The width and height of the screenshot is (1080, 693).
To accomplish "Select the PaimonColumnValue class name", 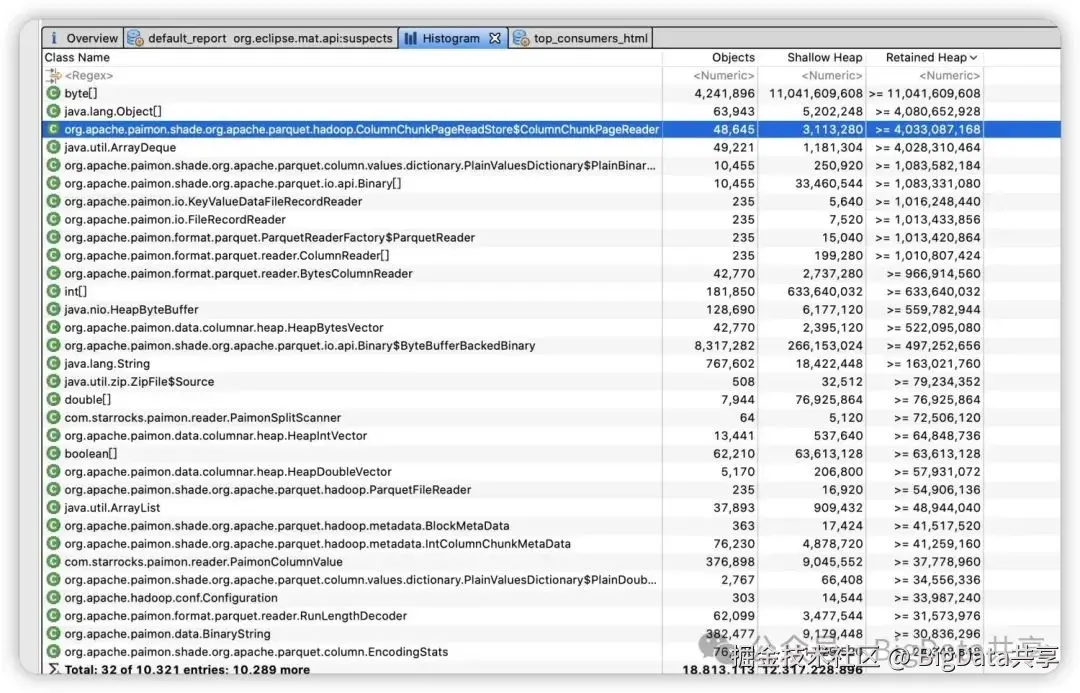I will click(203, 561).
